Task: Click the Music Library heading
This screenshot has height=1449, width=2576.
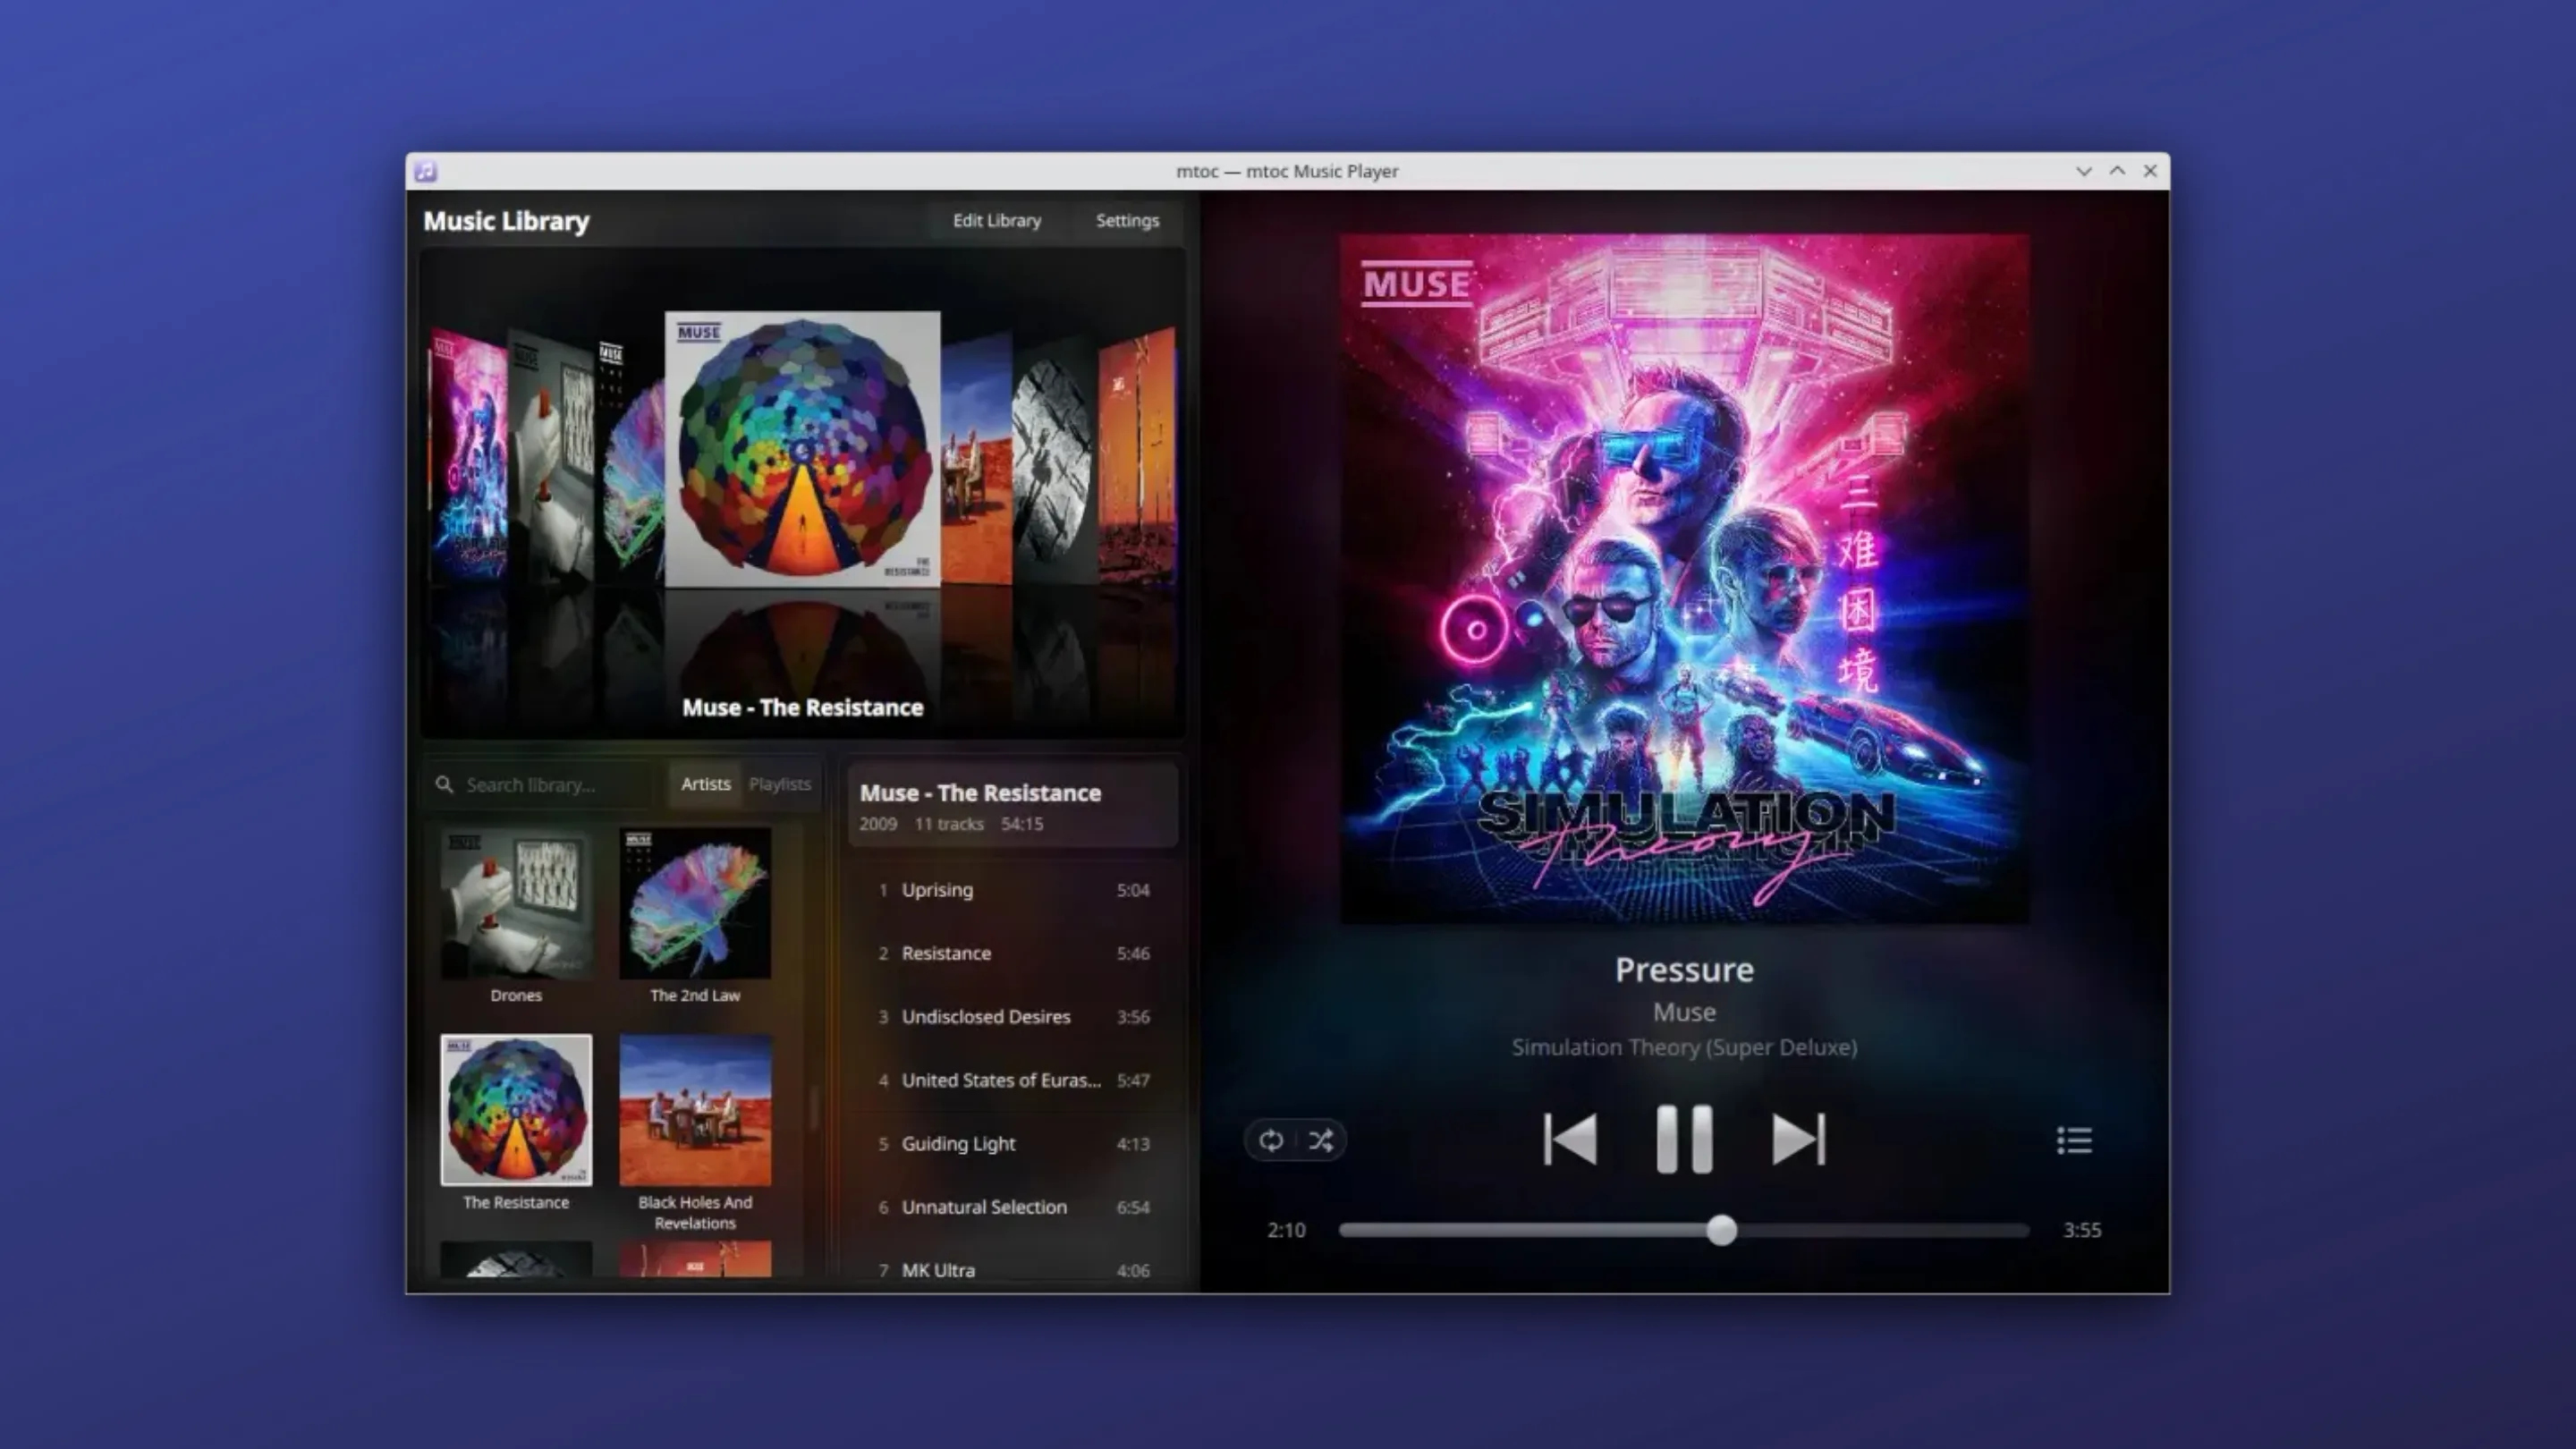Action: [x=506, y=221]
